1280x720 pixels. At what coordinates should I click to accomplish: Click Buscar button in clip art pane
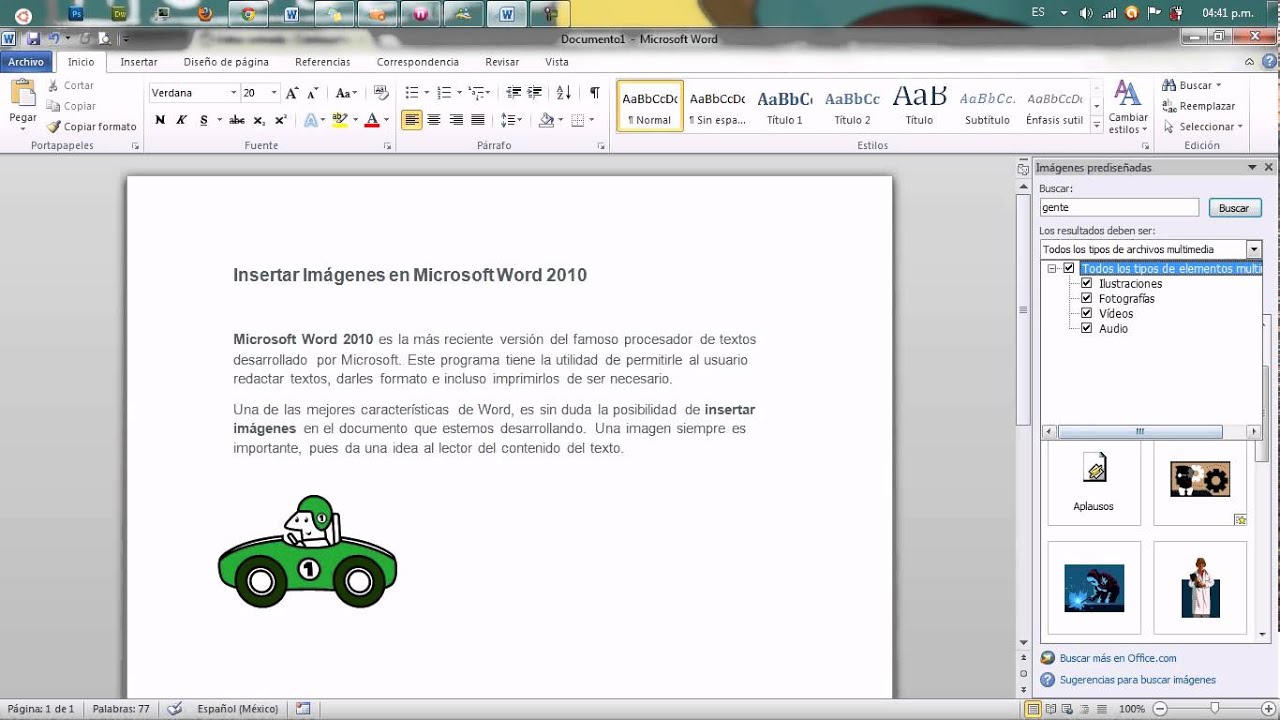tap(1234, 208)
